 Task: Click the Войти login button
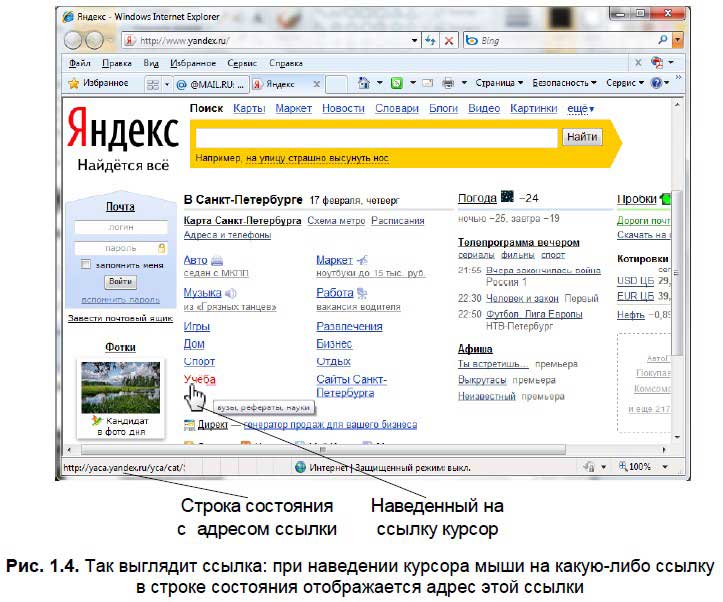[x=120, y=282]
